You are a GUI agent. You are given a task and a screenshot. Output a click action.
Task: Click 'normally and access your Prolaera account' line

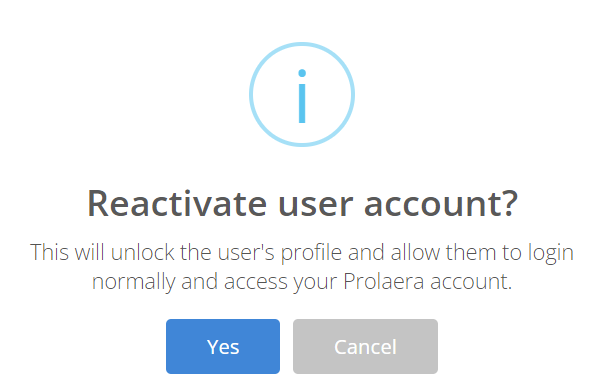point(302,282)
